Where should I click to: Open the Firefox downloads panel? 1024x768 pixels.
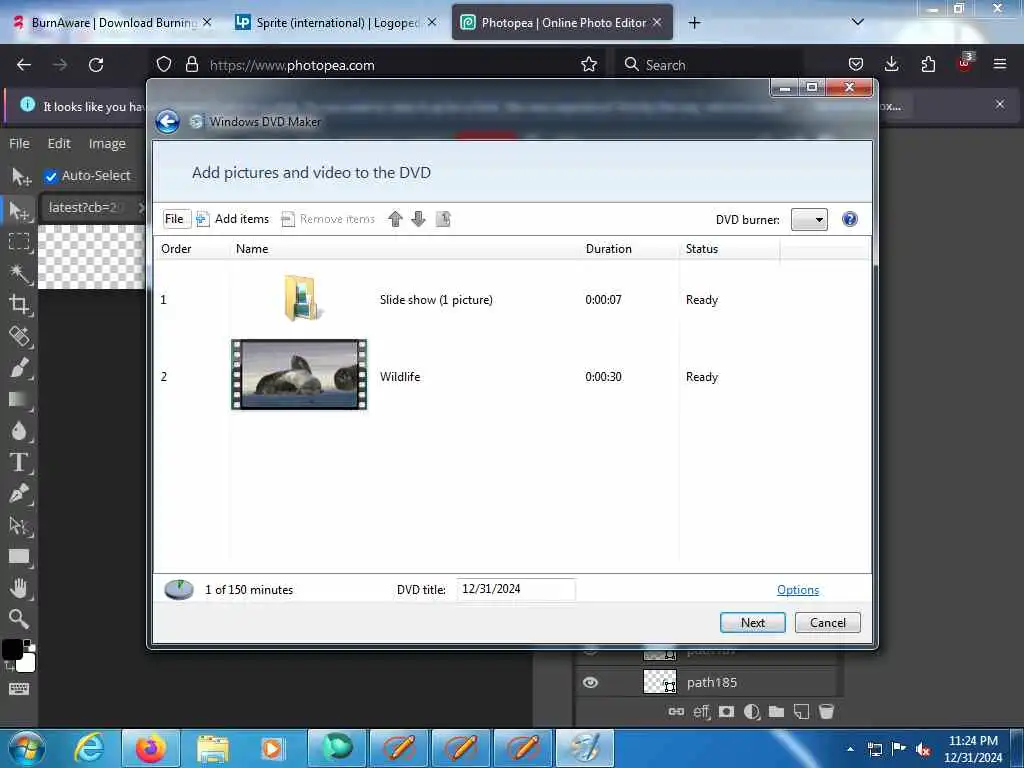click(891, 64)
